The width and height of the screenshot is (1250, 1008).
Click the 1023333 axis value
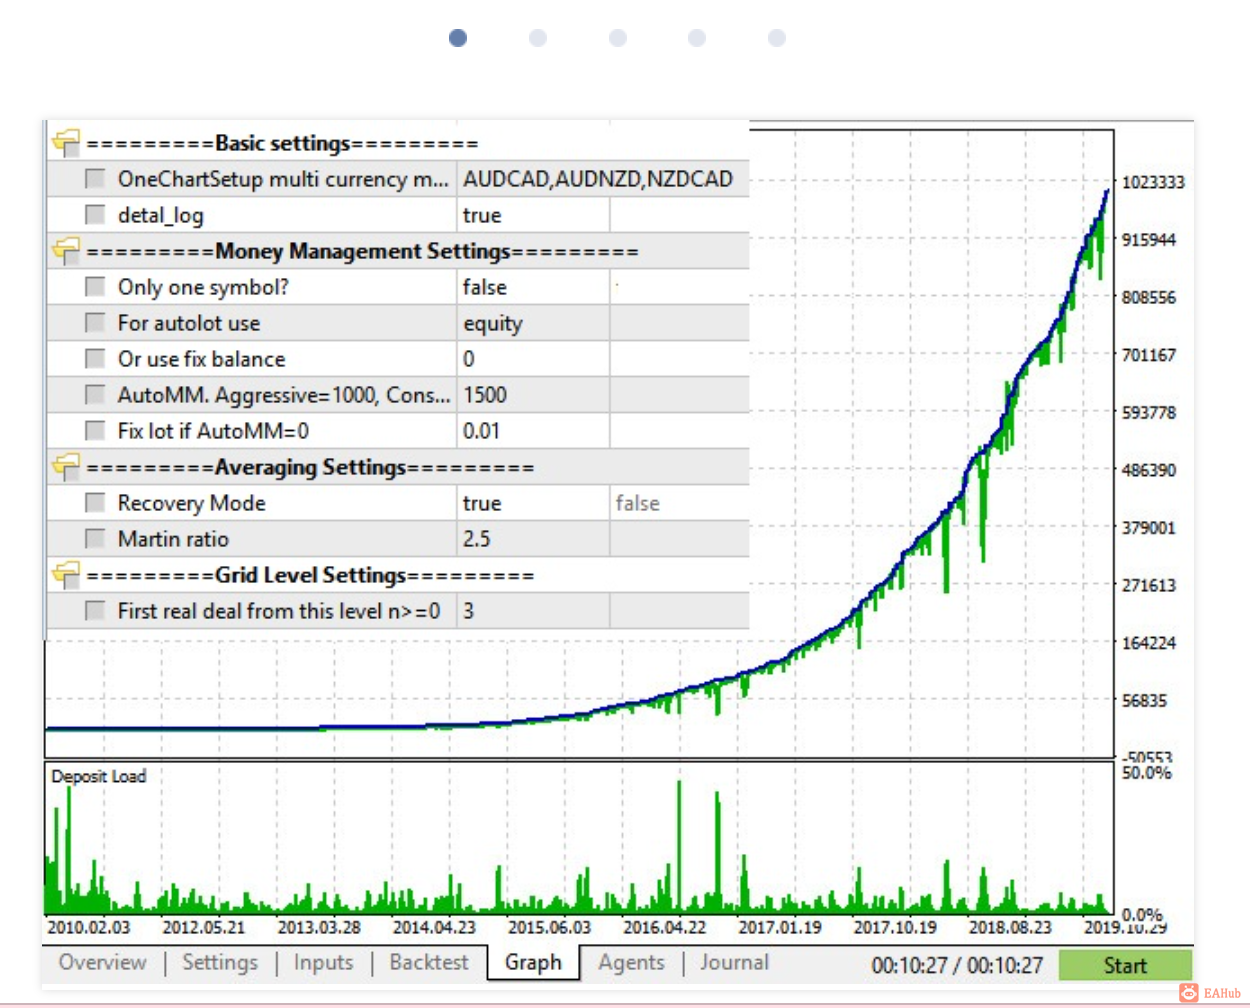[1153, 182]
